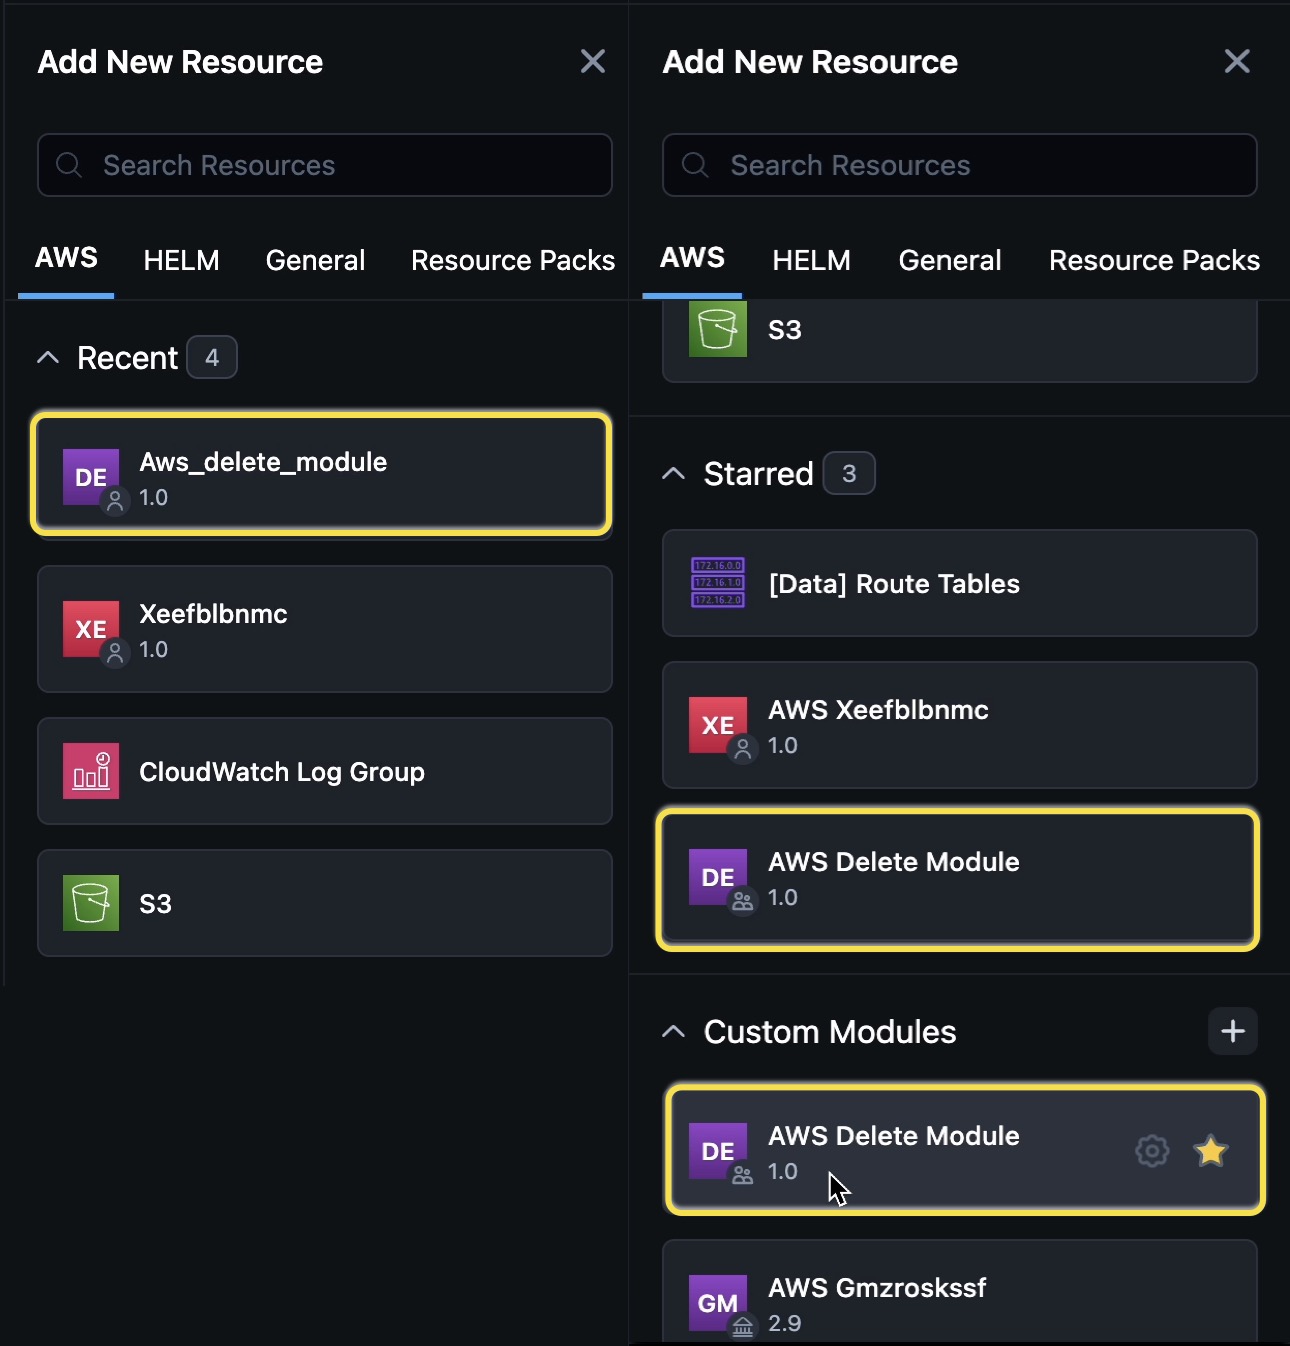Select CloudWatch Log Group resource

pyautogui.click(x=325, y=771)
